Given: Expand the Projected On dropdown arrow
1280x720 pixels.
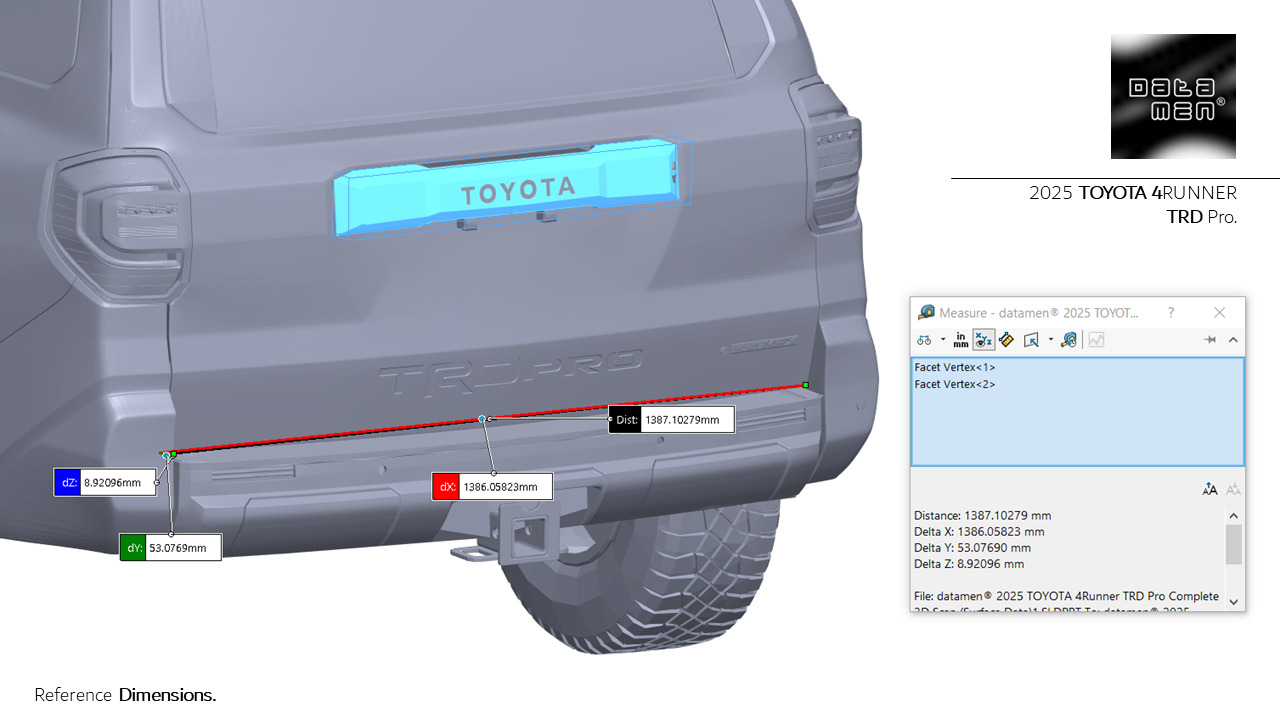Looking at the screenshot, I should click(x=1051, y=340).
